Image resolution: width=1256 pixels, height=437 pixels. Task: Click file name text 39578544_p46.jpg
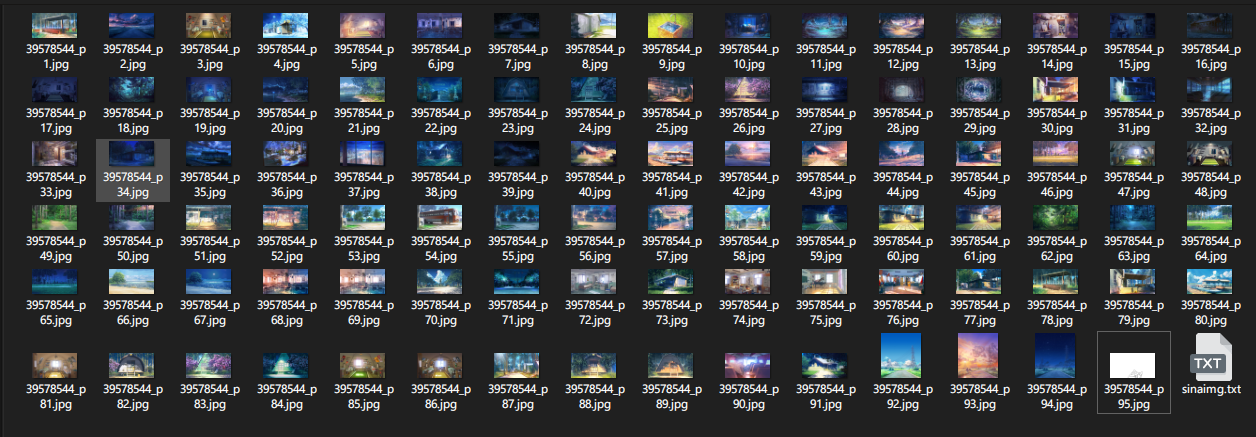[x=1056, y=183]
